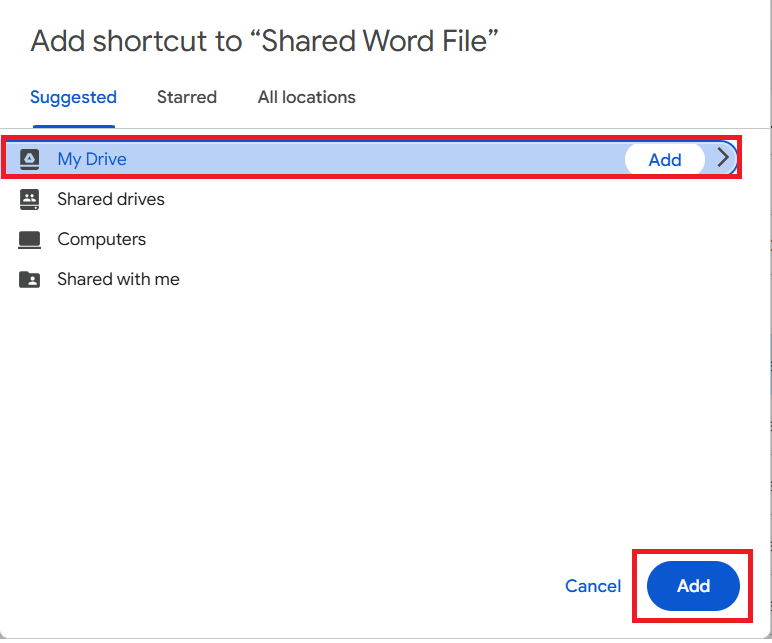Select the Shared with me text label
Screen dimensions: 772x643
click(118, 279)
